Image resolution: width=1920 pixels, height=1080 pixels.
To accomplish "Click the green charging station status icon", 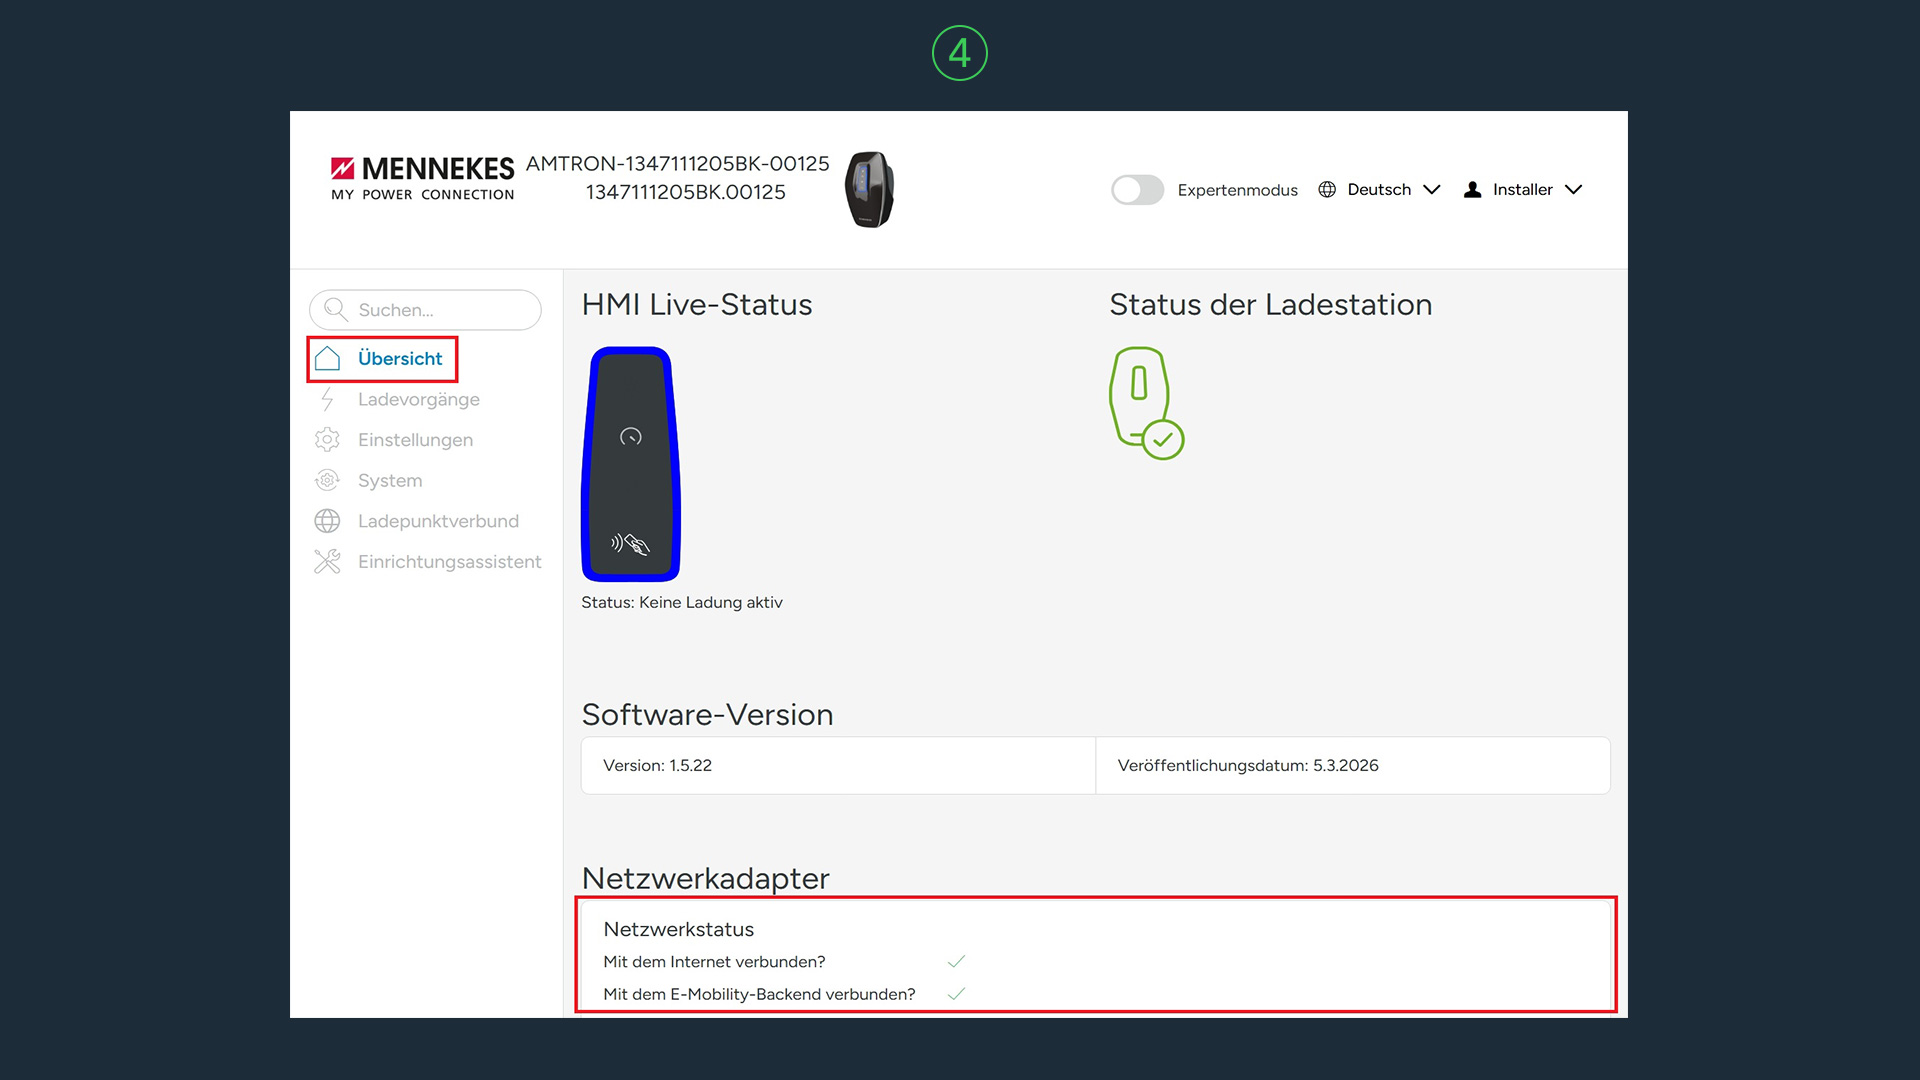I will pos(1146,403).
